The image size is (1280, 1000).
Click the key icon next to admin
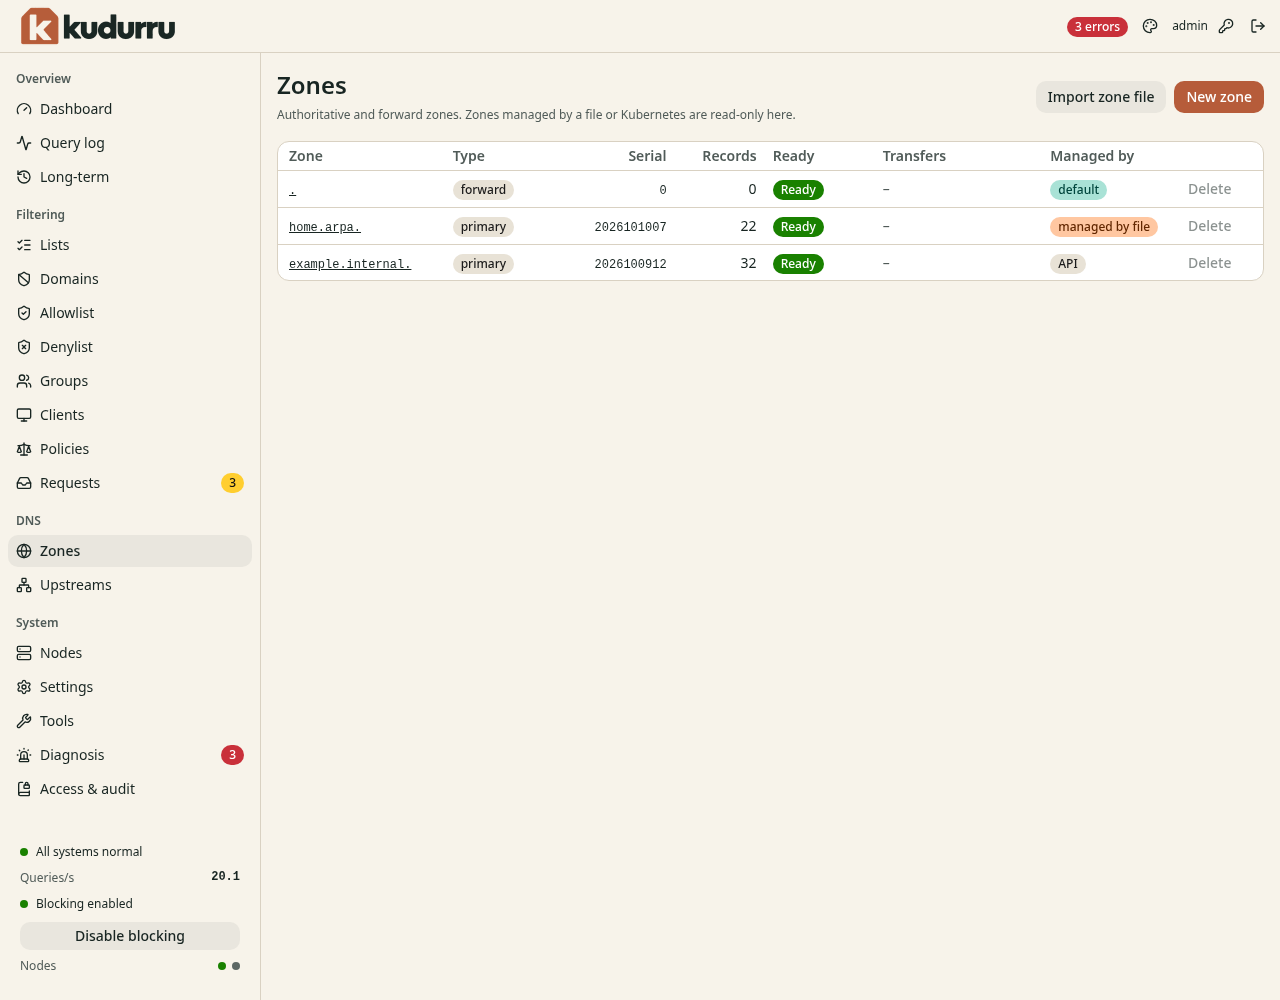[1226, 26]
